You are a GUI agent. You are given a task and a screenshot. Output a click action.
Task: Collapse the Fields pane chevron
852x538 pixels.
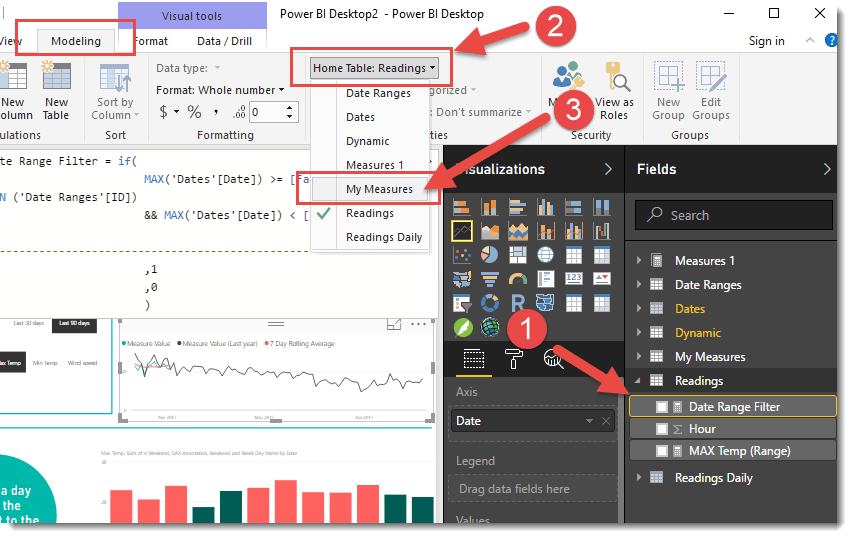(x=827, y=170)
